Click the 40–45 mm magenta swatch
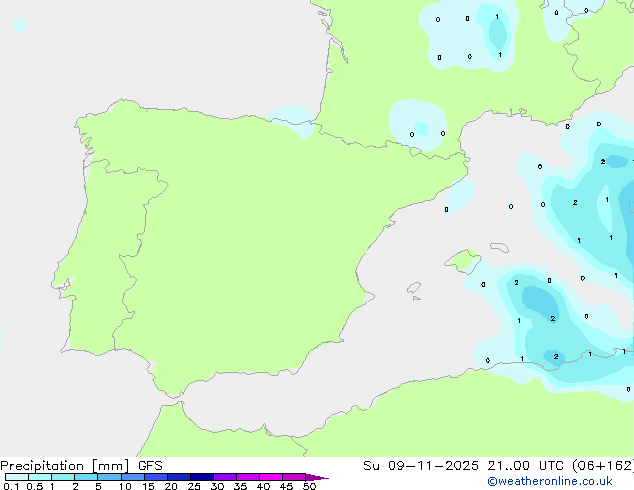The width and height of the screenshot is (634, 490). coord(271,477)
